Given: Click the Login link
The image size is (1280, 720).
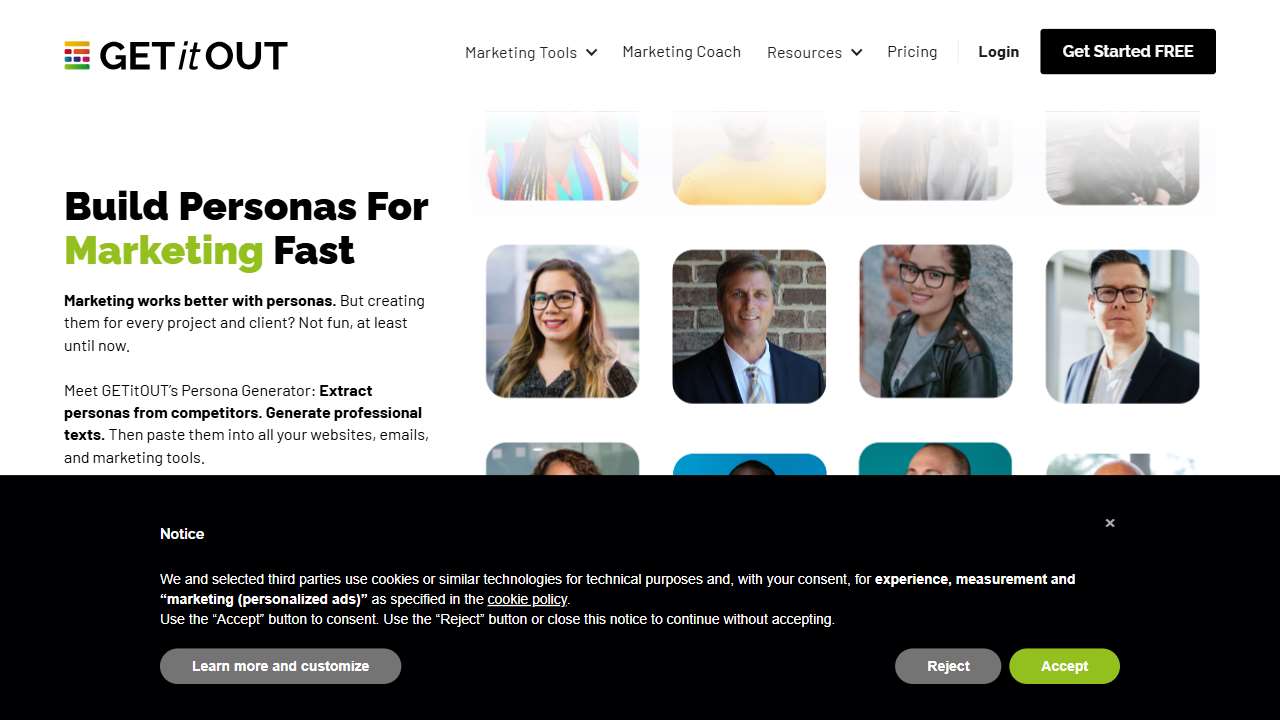Looking at the screenshot, I should 999,52.
